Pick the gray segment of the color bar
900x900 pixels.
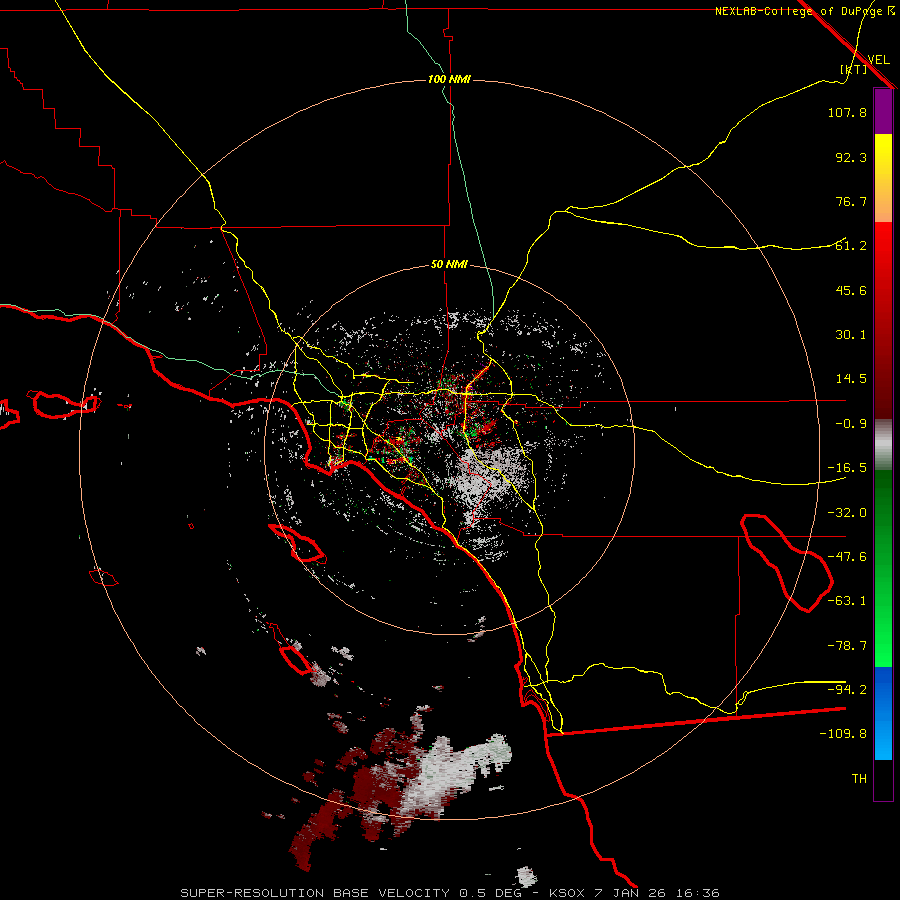point(883,445)
